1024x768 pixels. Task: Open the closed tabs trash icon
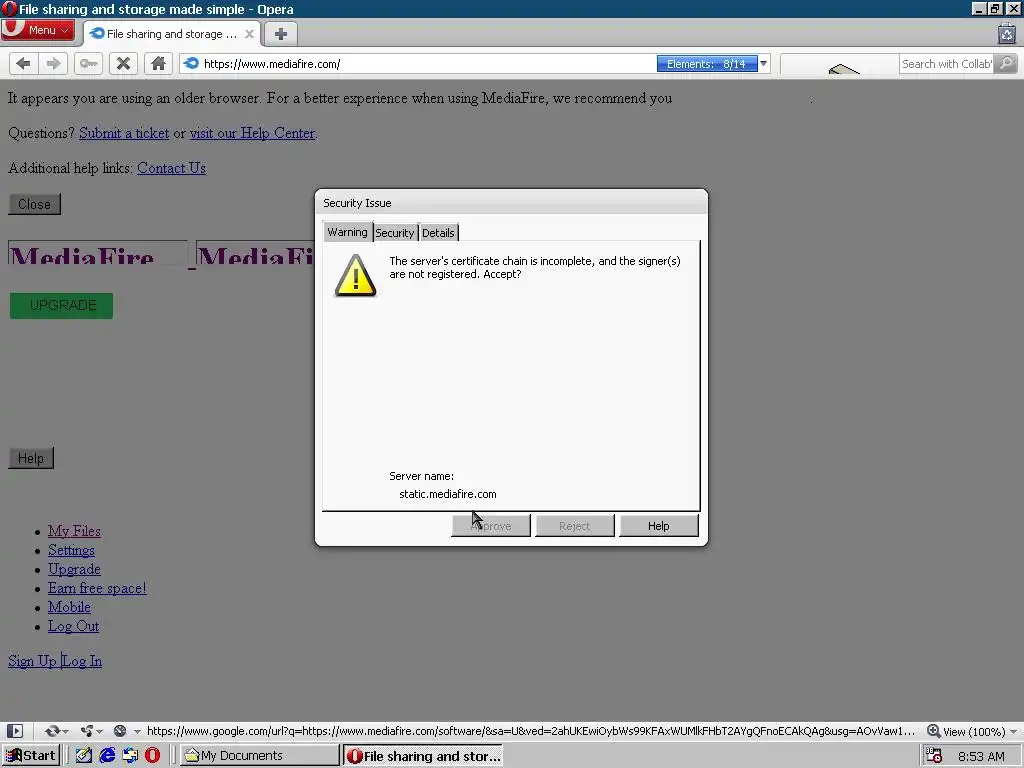pos(1006,33)
